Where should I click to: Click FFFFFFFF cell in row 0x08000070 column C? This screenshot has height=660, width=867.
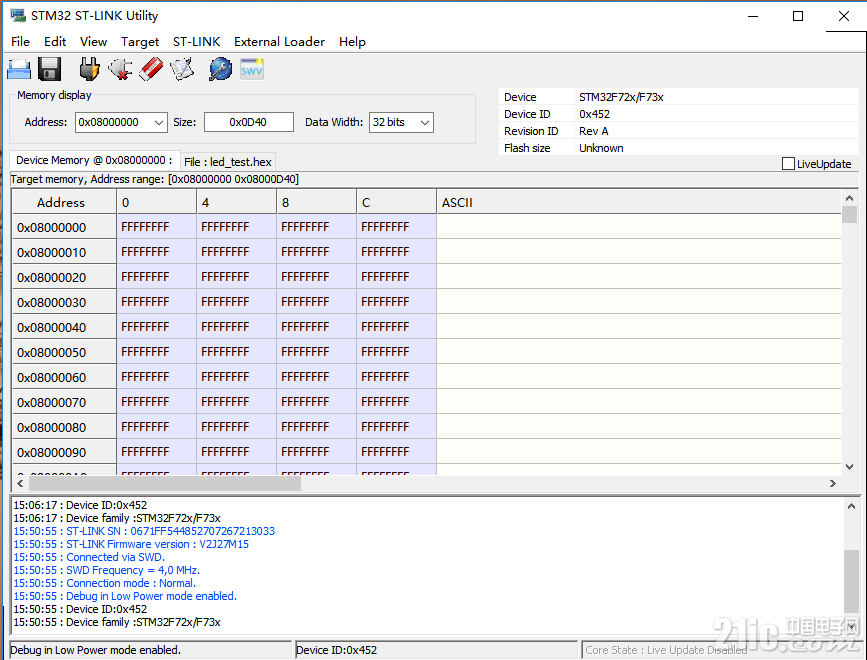396,402
